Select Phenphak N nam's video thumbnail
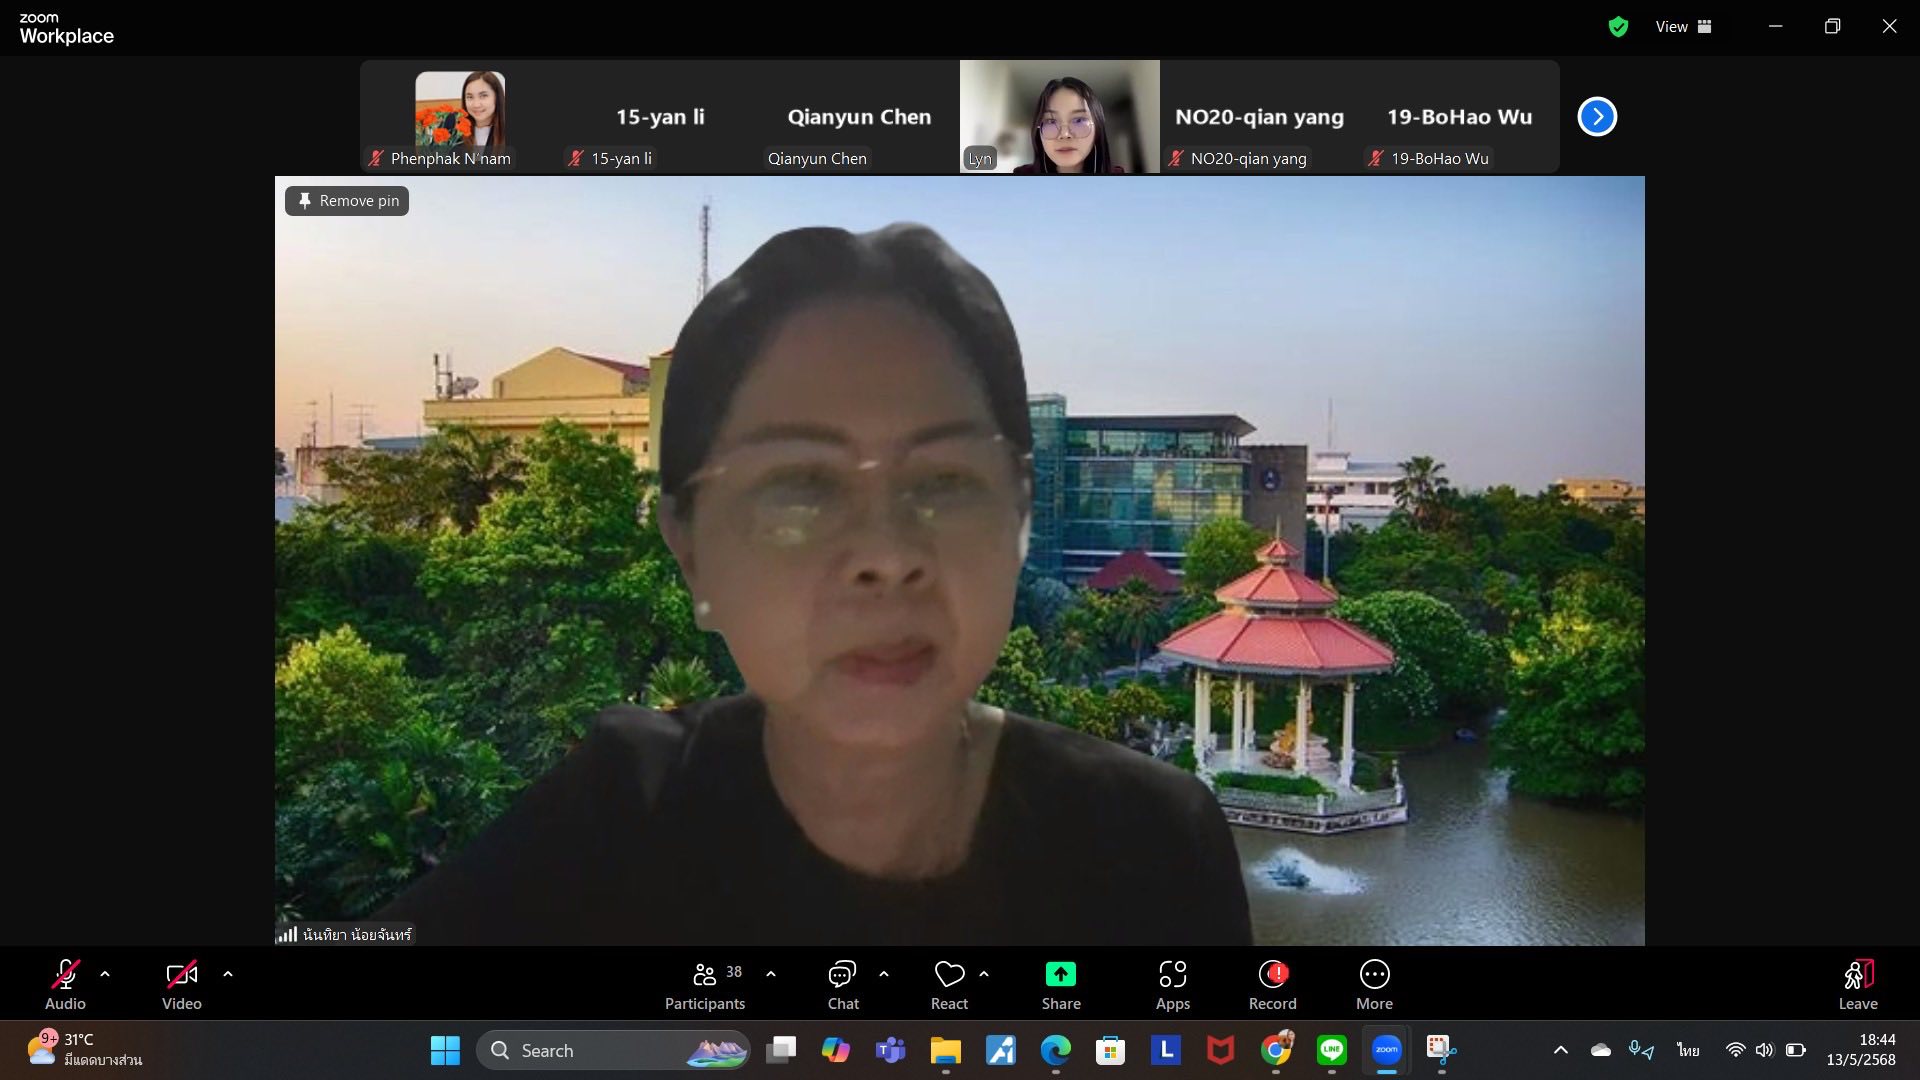 pyautogui.click(x=460, y=116)
